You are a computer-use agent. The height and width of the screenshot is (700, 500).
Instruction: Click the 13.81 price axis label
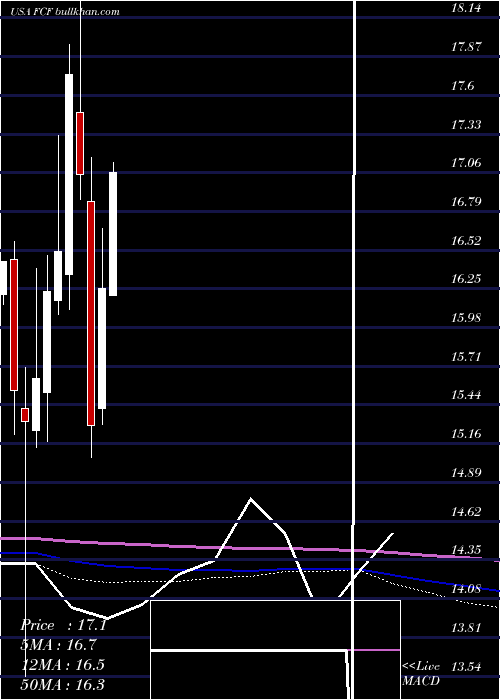(466, 627)
